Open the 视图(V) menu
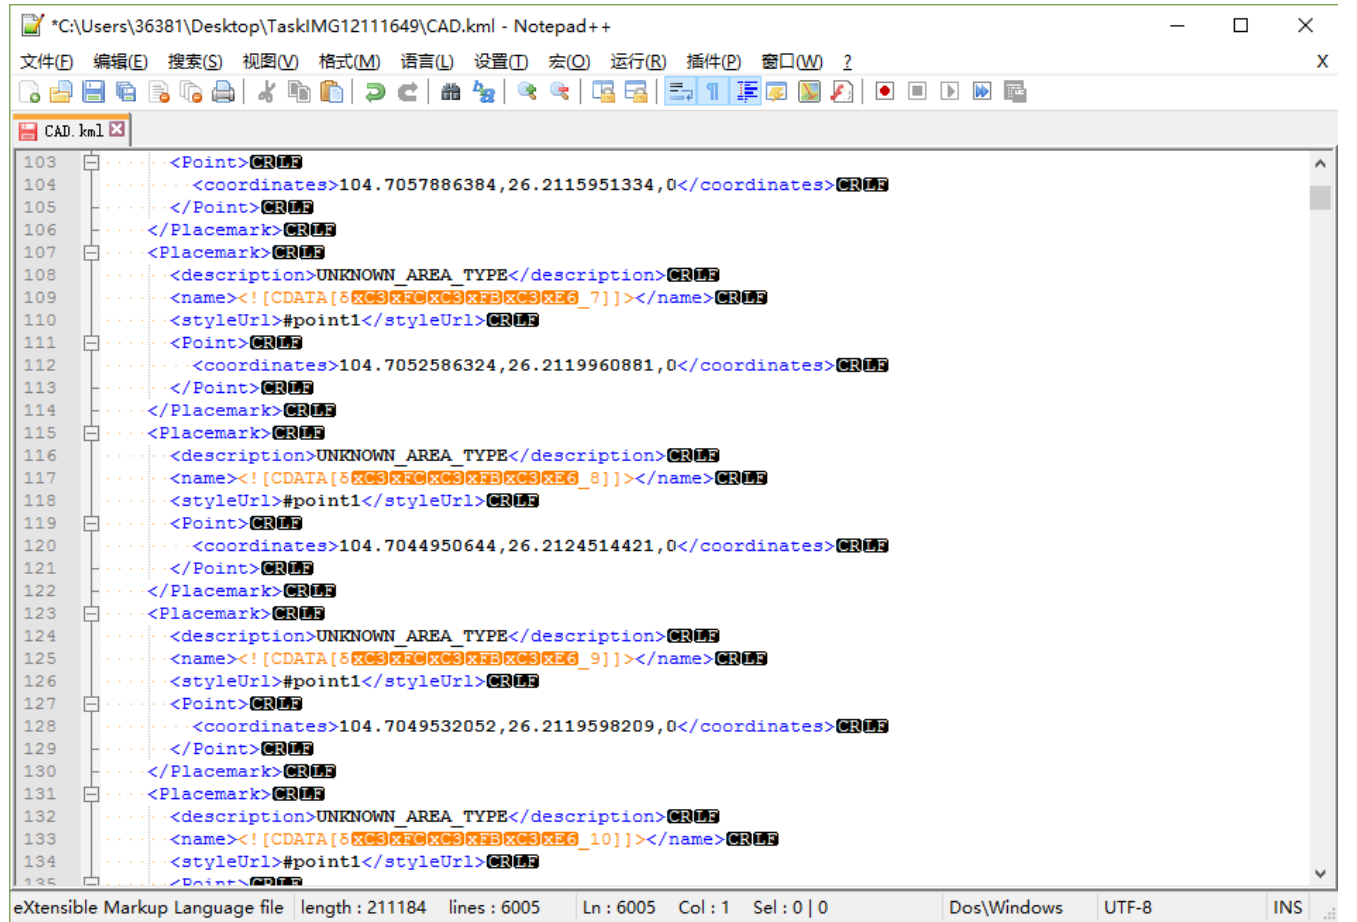Screen dimensions: 1357x922 click(270, 61)
